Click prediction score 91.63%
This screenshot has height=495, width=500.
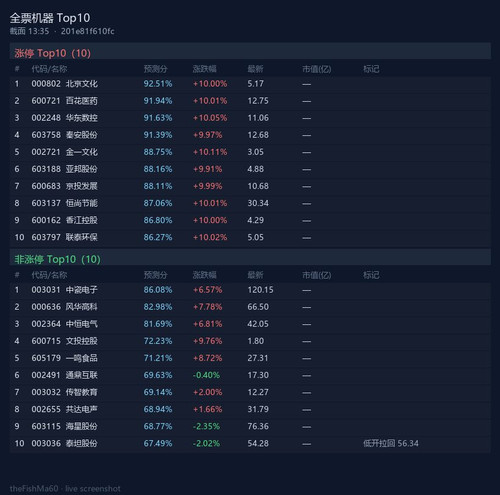[x=158, y=118]
